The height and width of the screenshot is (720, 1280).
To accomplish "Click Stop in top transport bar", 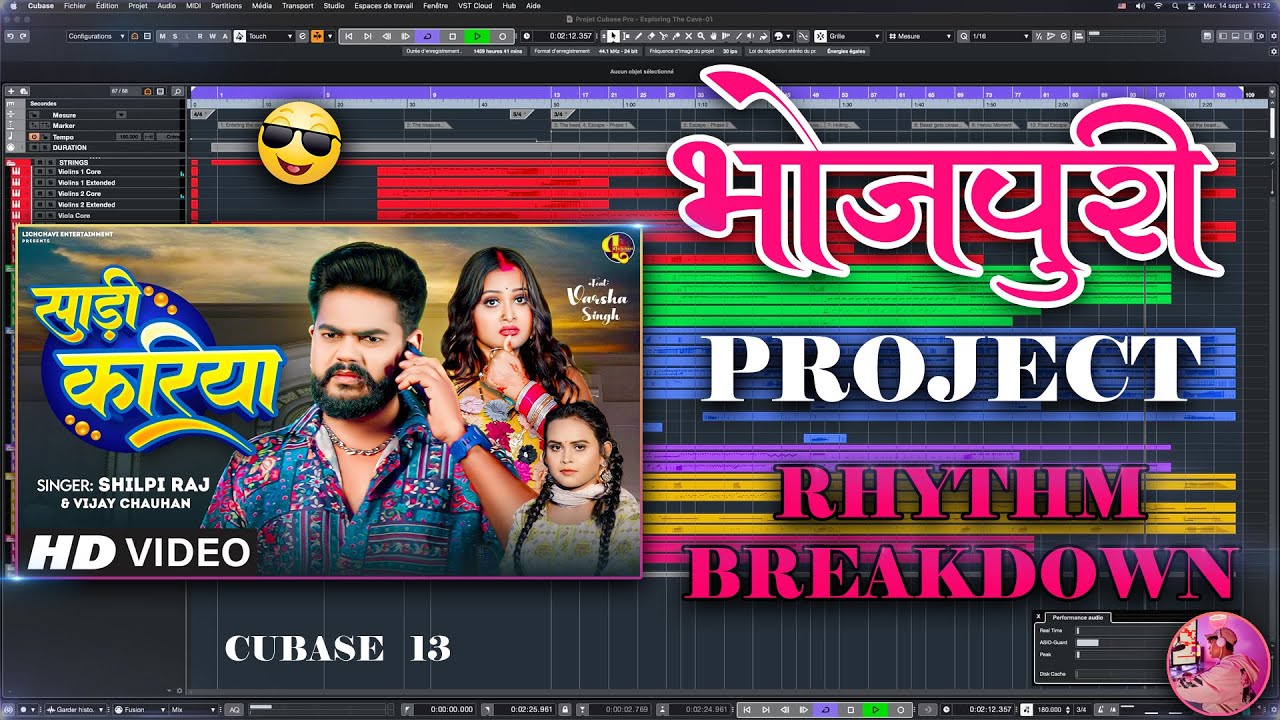I will (x=452, y=36).
